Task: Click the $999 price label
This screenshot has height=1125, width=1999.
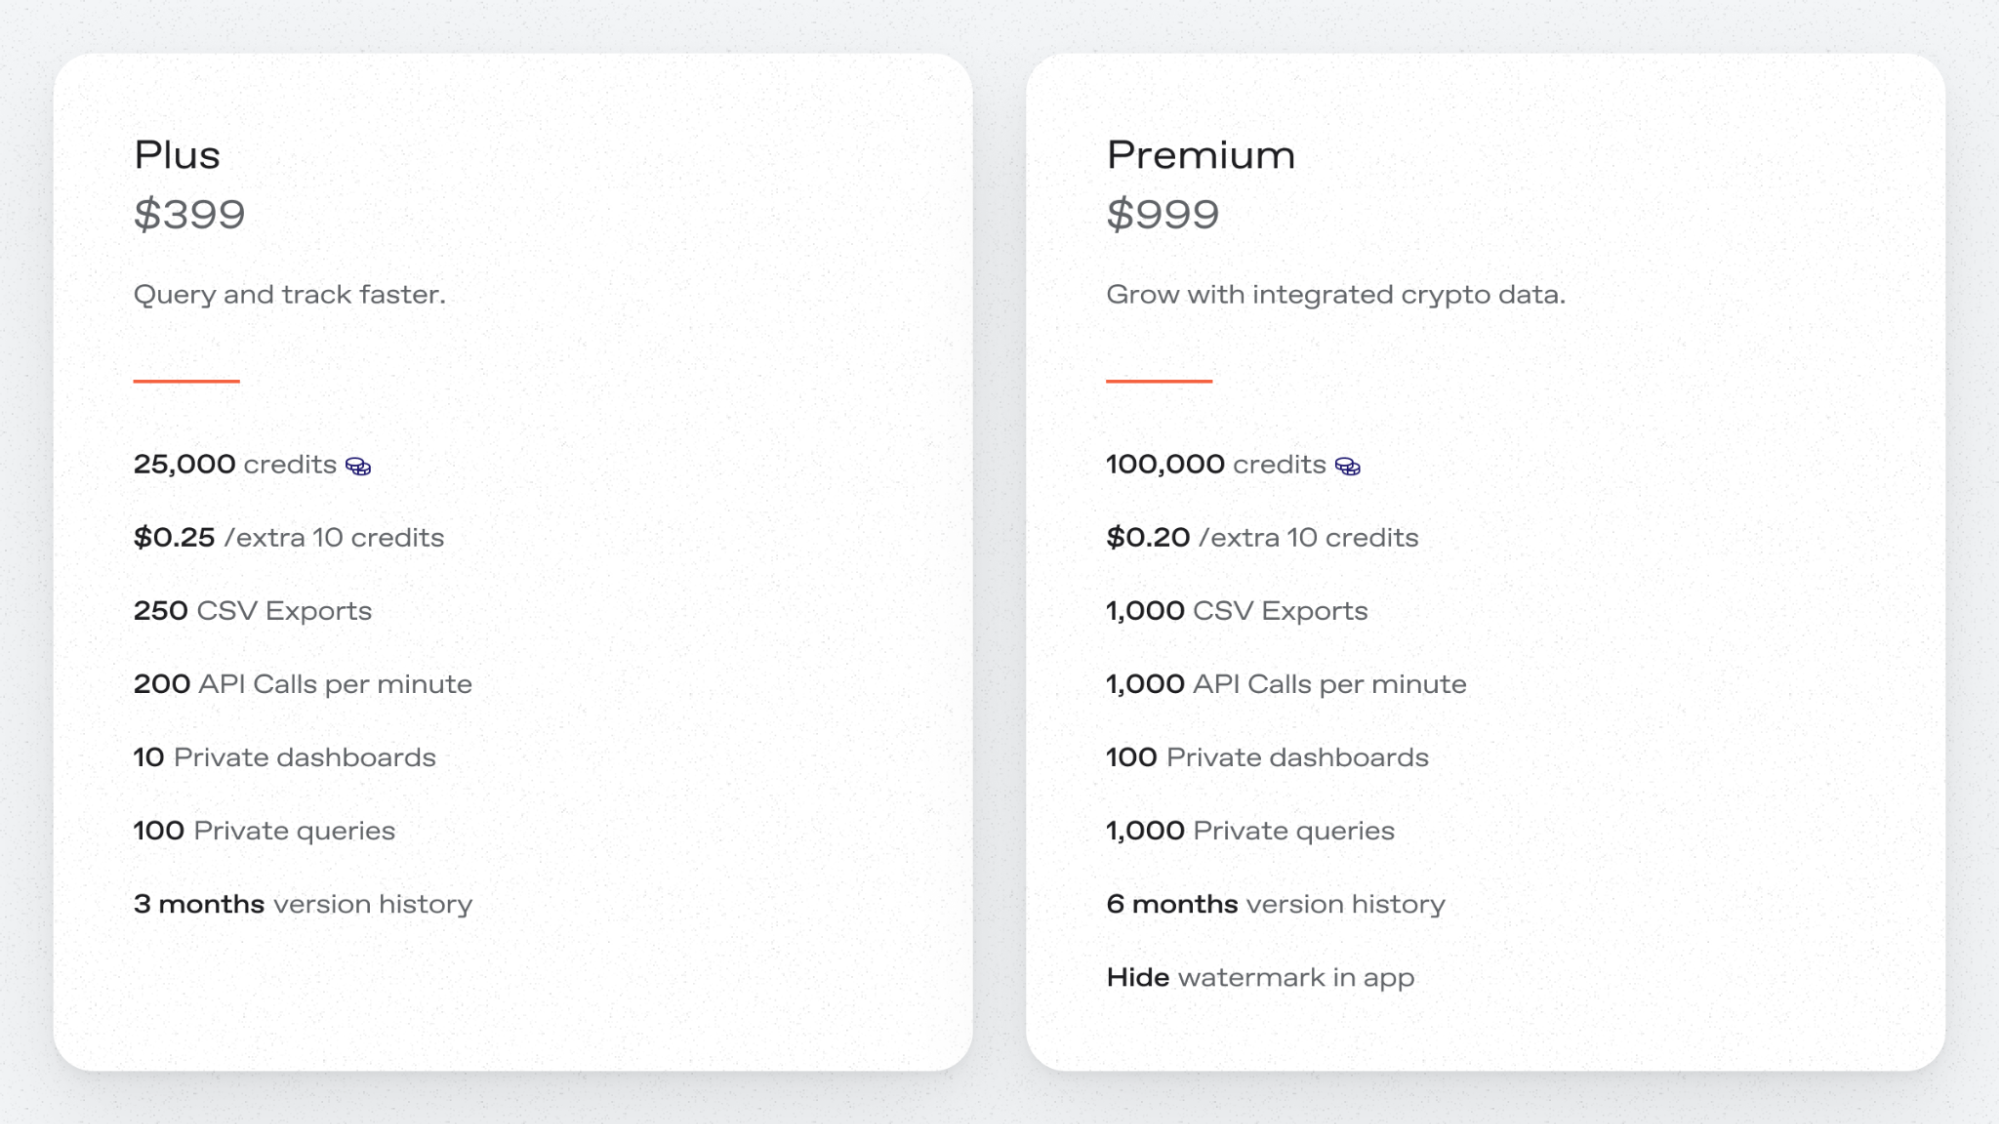Action: (x=1162, y=214)
